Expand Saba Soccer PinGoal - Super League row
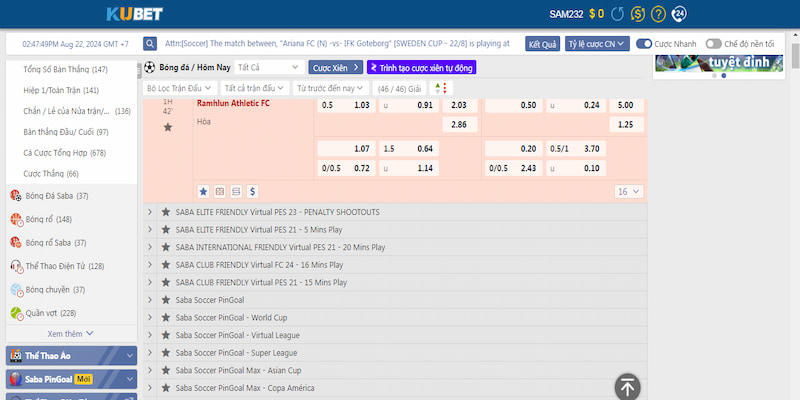Viewport: 800px width, 400px height. [x=149, y=353]
